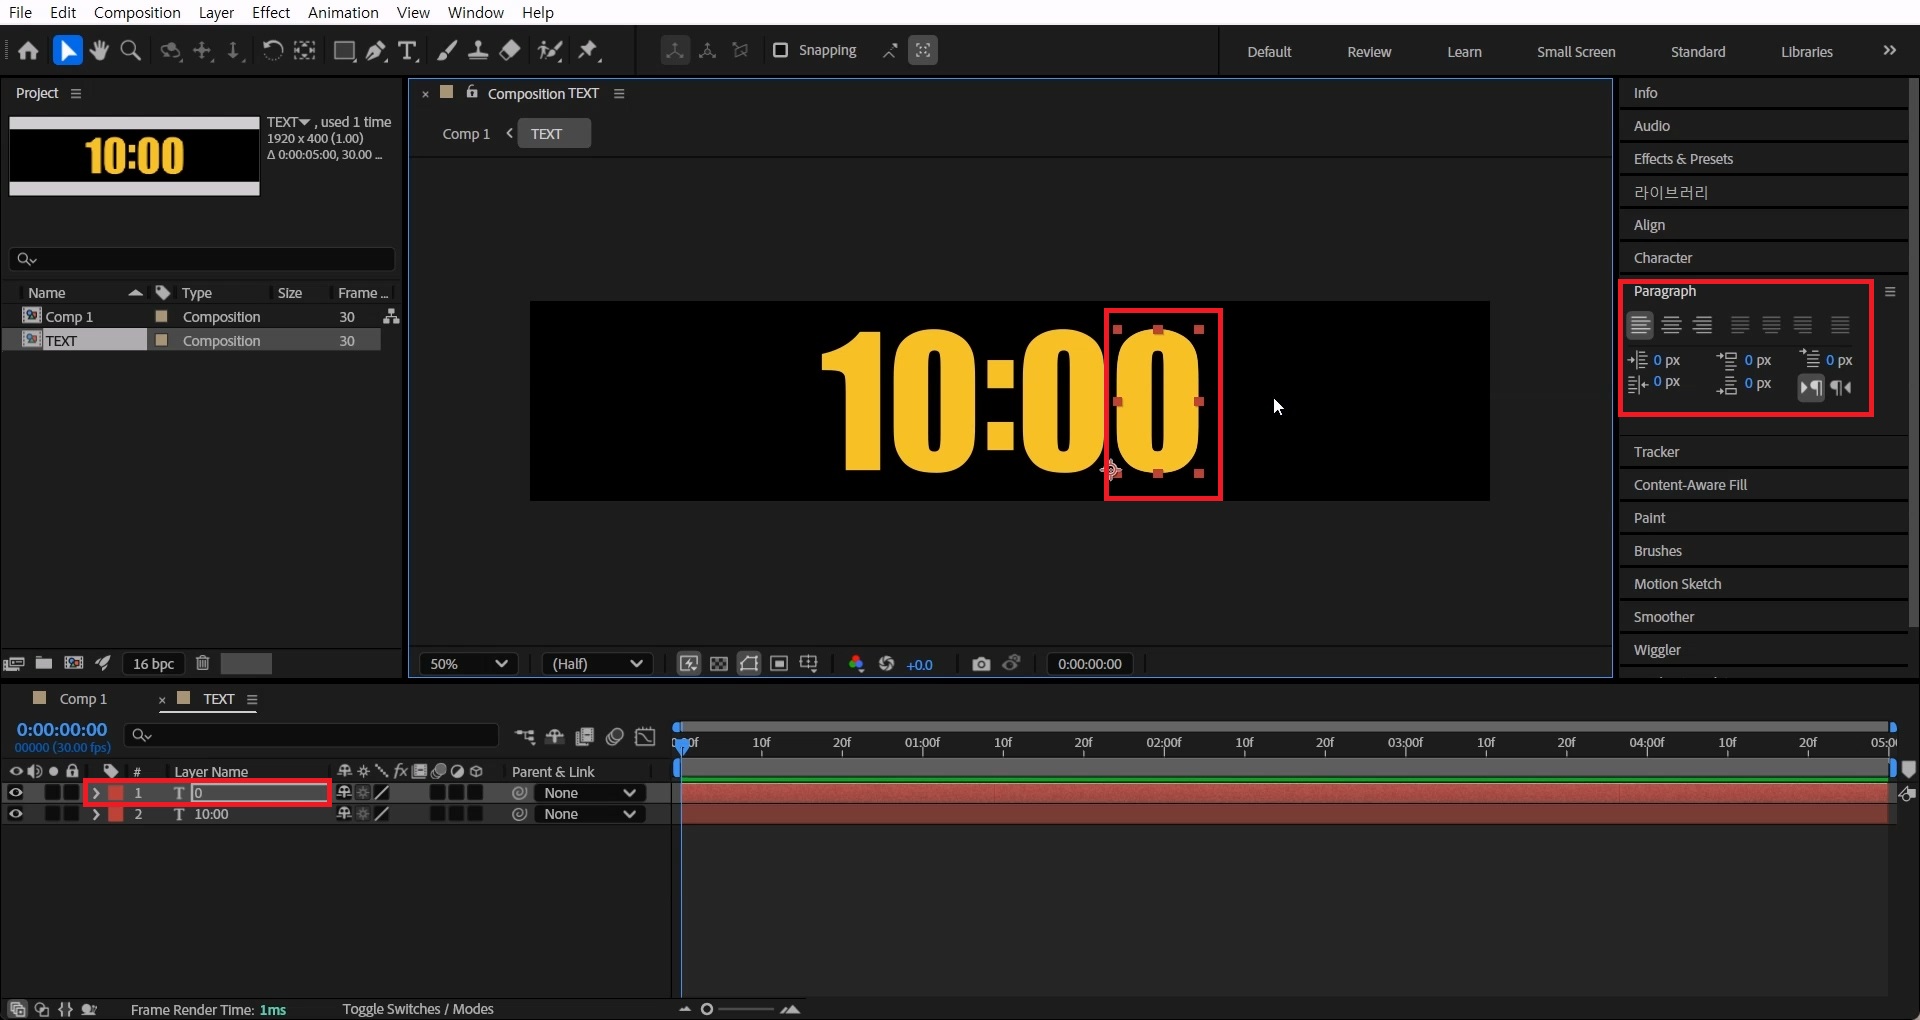Click the Project panel search field
Screen dimensions: 1920x1020
pyautogui.click(x=202, y=259)
